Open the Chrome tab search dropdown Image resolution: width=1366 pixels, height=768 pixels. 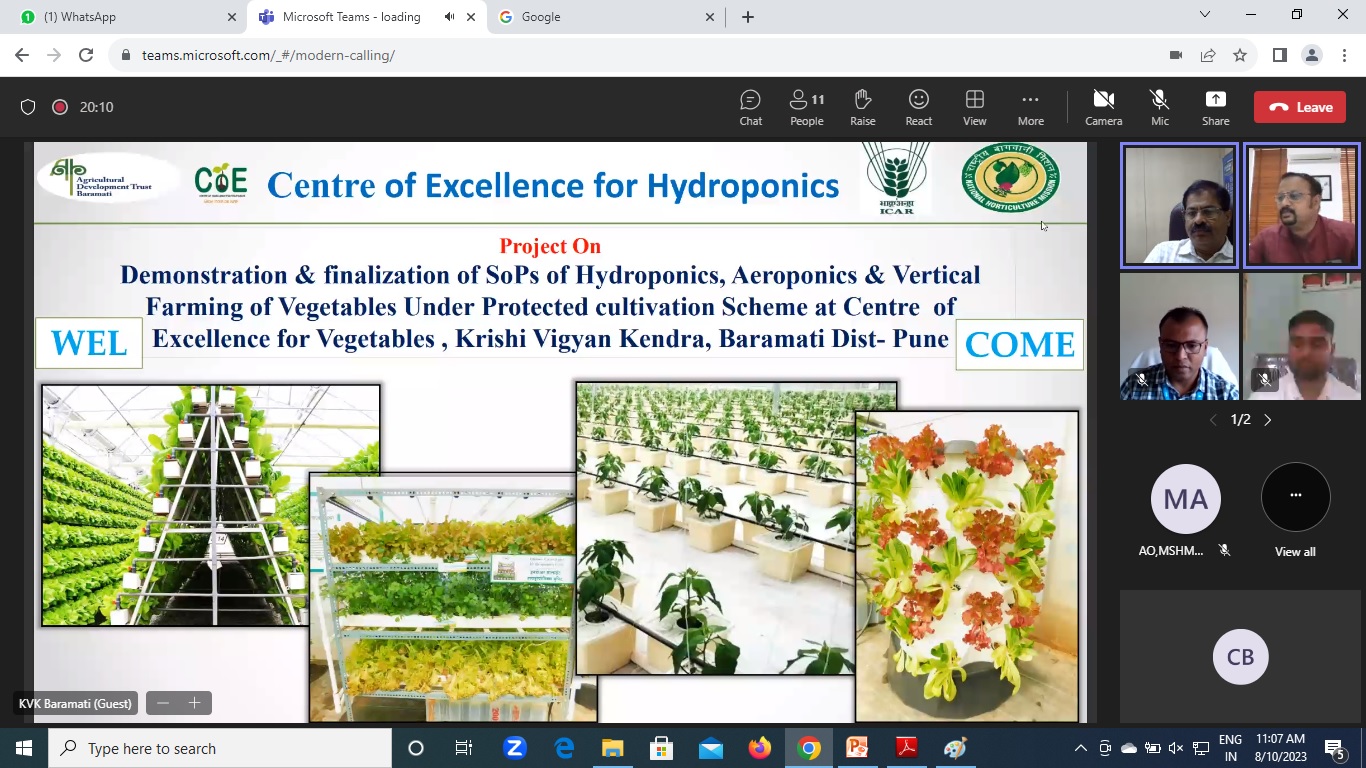(x=1205, y=15)
